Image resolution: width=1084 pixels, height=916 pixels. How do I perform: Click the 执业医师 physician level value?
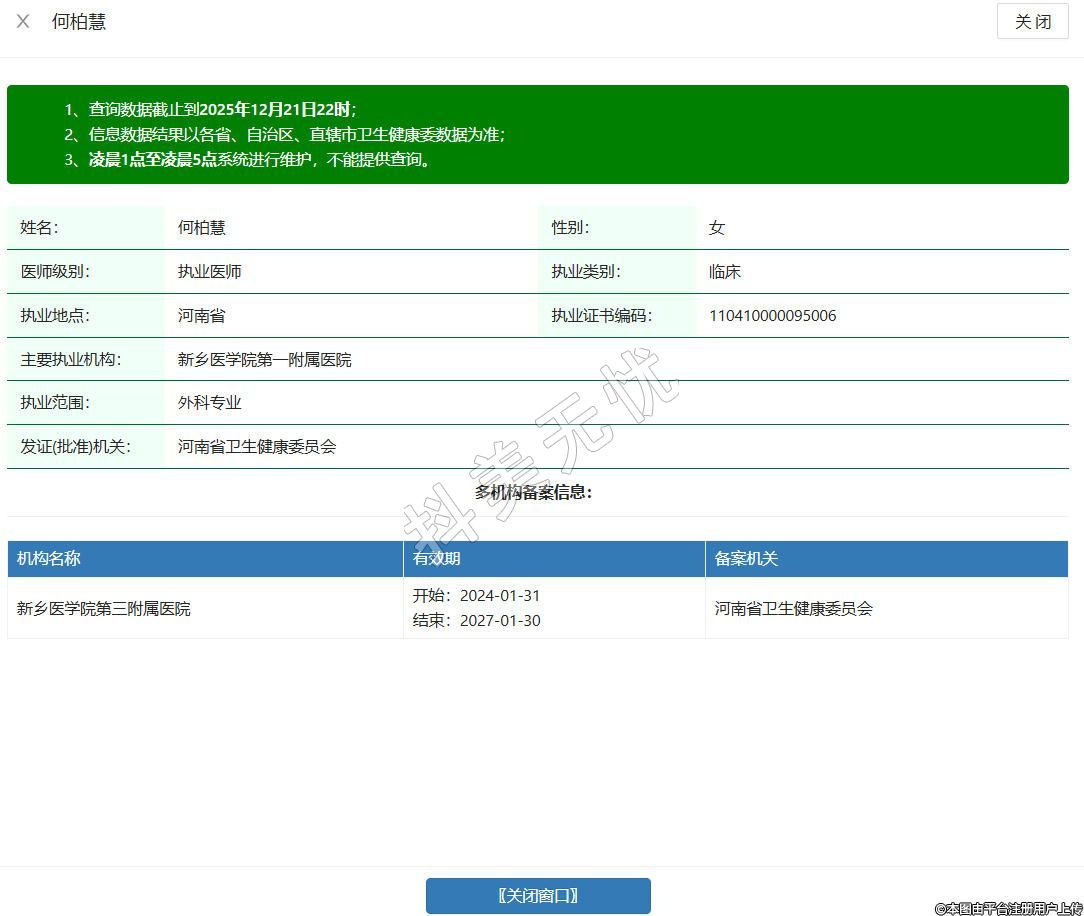(x=210, y=272)
